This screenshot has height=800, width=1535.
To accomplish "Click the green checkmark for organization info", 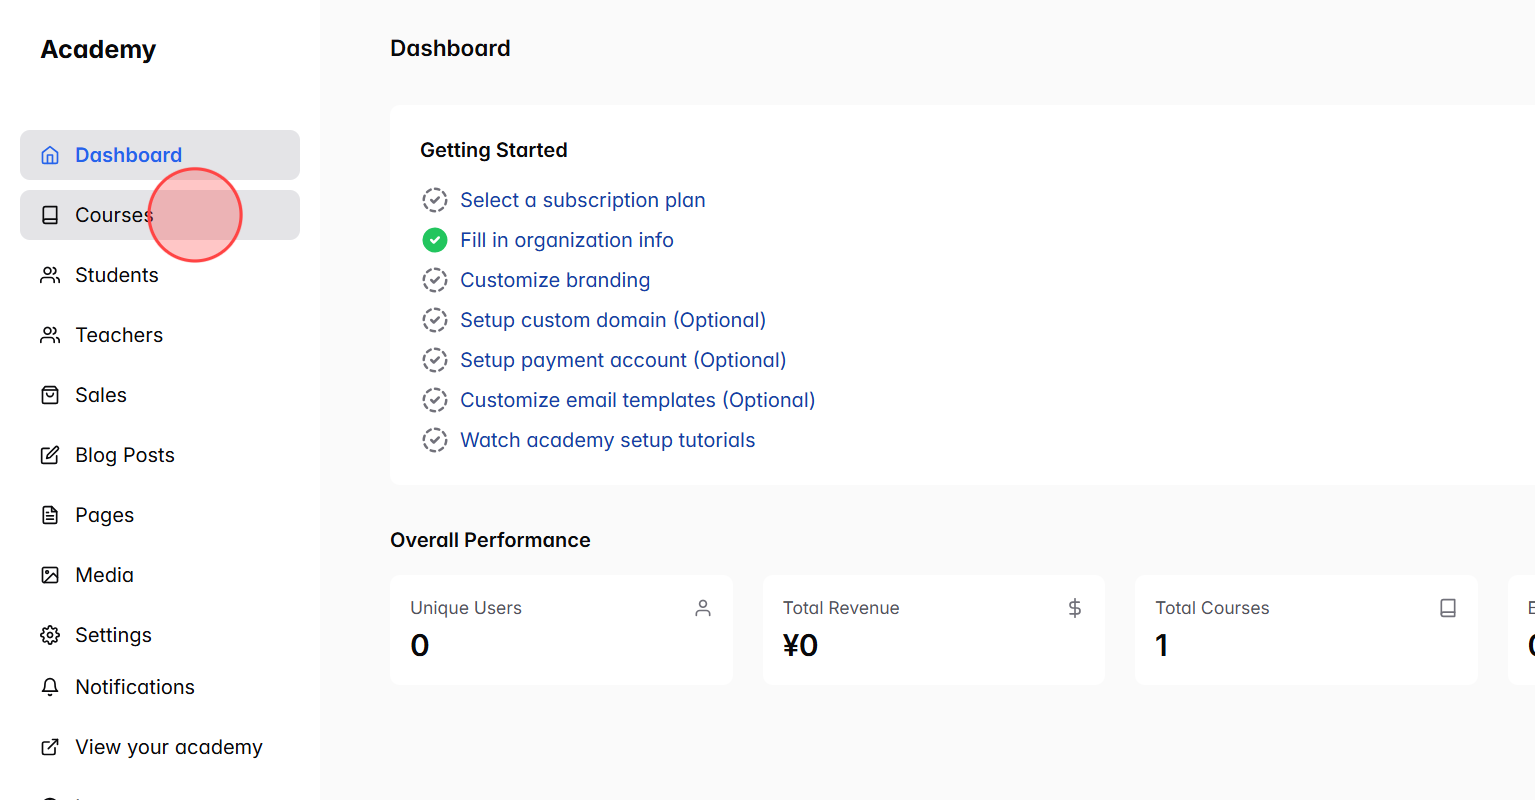I will [434, 240].
